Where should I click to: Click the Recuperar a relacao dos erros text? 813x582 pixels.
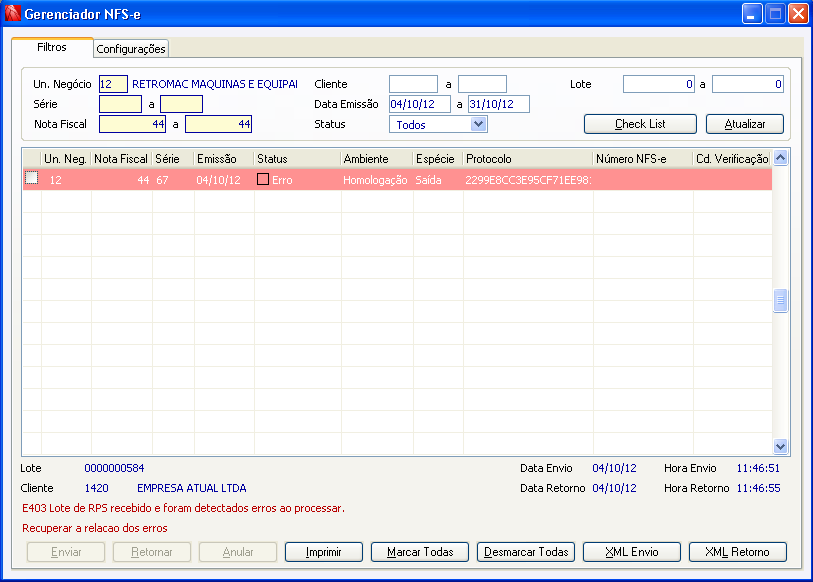tap(94, 528)
